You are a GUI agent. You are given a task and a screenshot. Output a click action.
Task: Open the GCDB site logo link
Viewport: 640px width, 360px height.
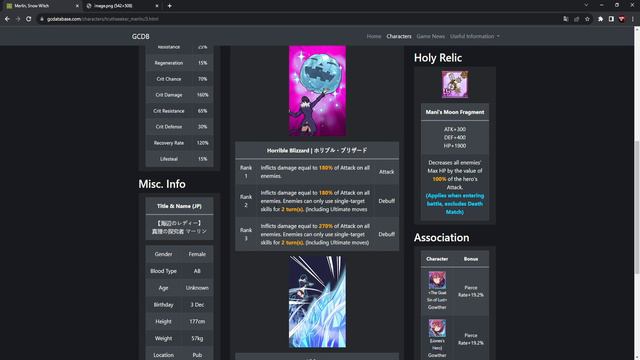click(140, 36)
